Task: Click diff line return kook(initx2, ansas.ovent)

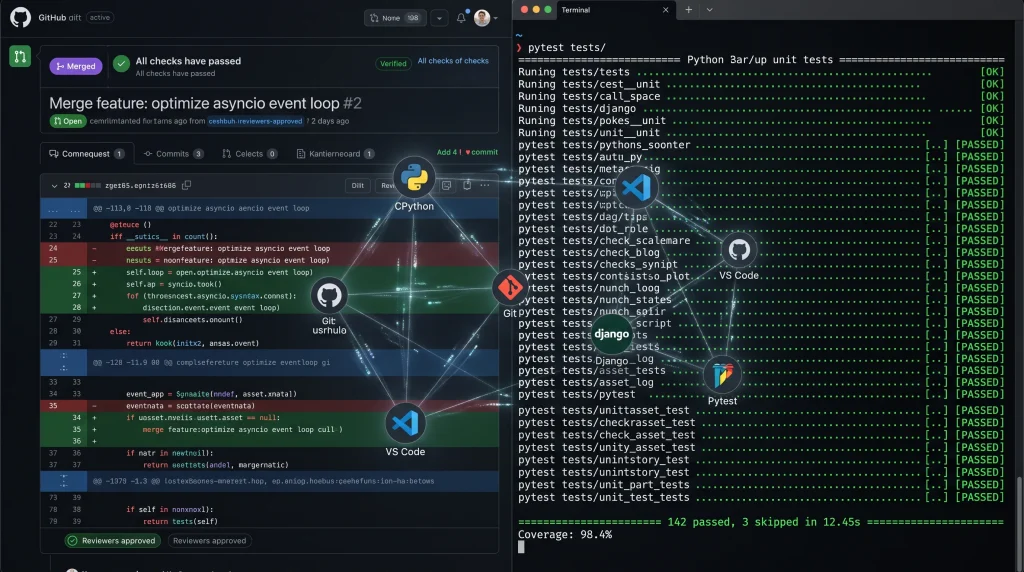Action: click(193, 343)
